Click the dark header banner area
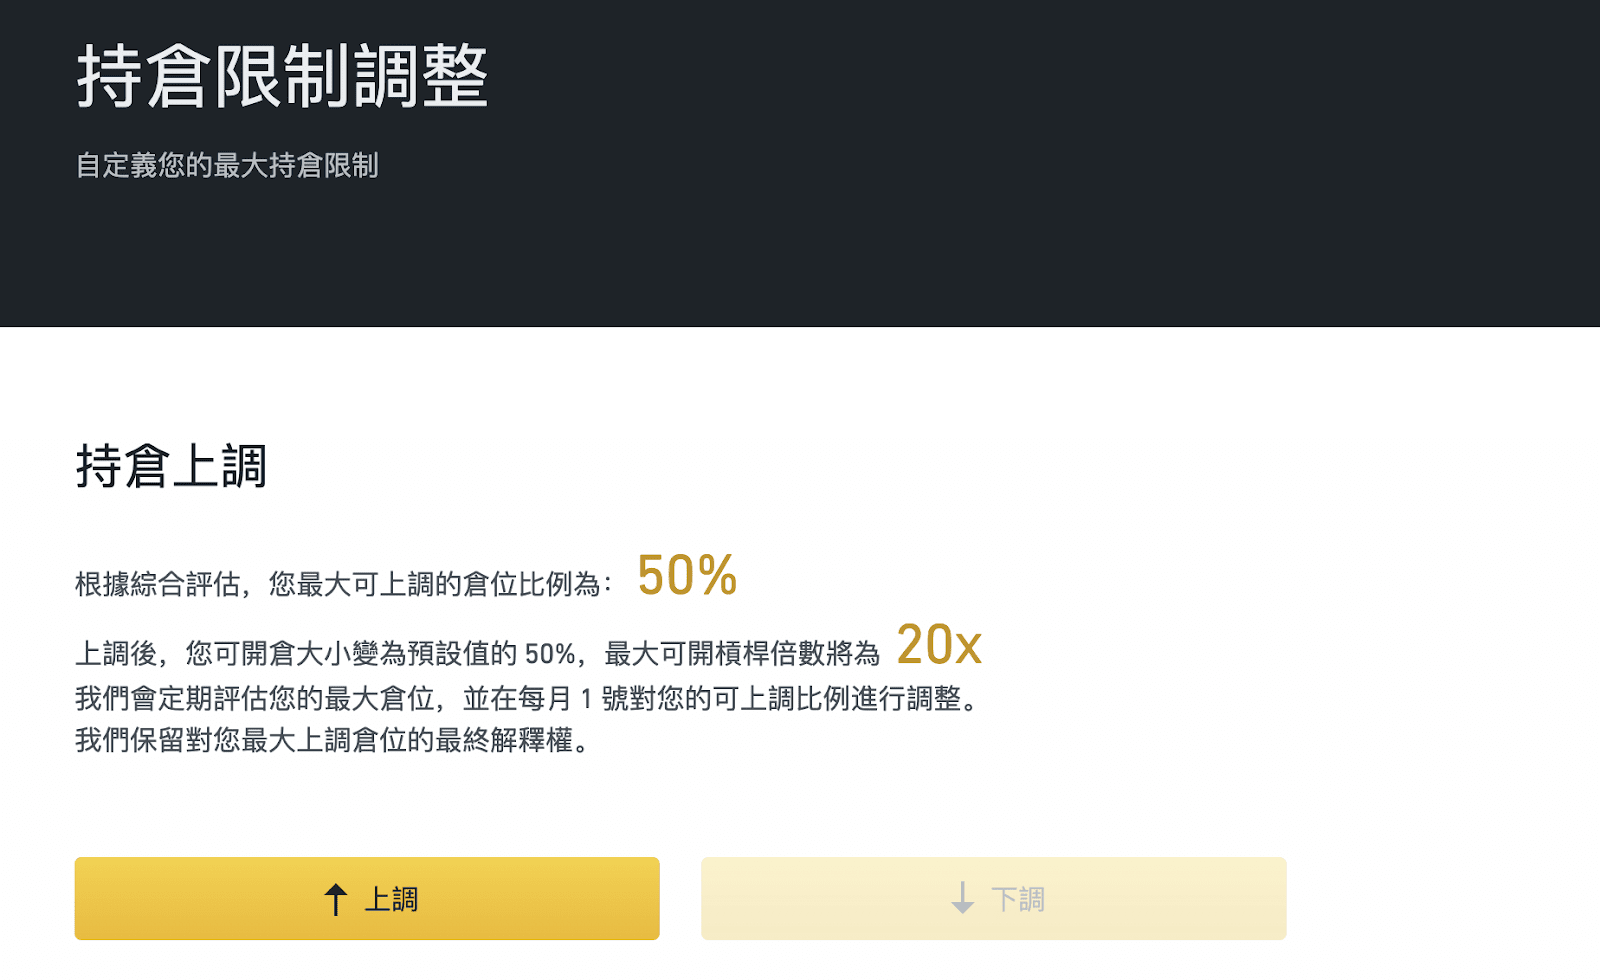 (800, 163)
